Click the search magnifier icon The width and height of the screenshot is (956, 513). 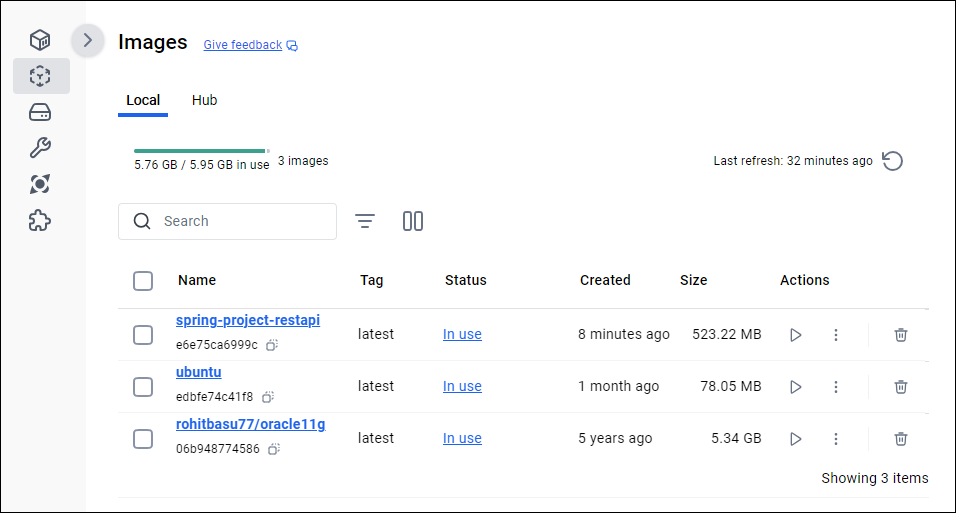pos(142,221)
